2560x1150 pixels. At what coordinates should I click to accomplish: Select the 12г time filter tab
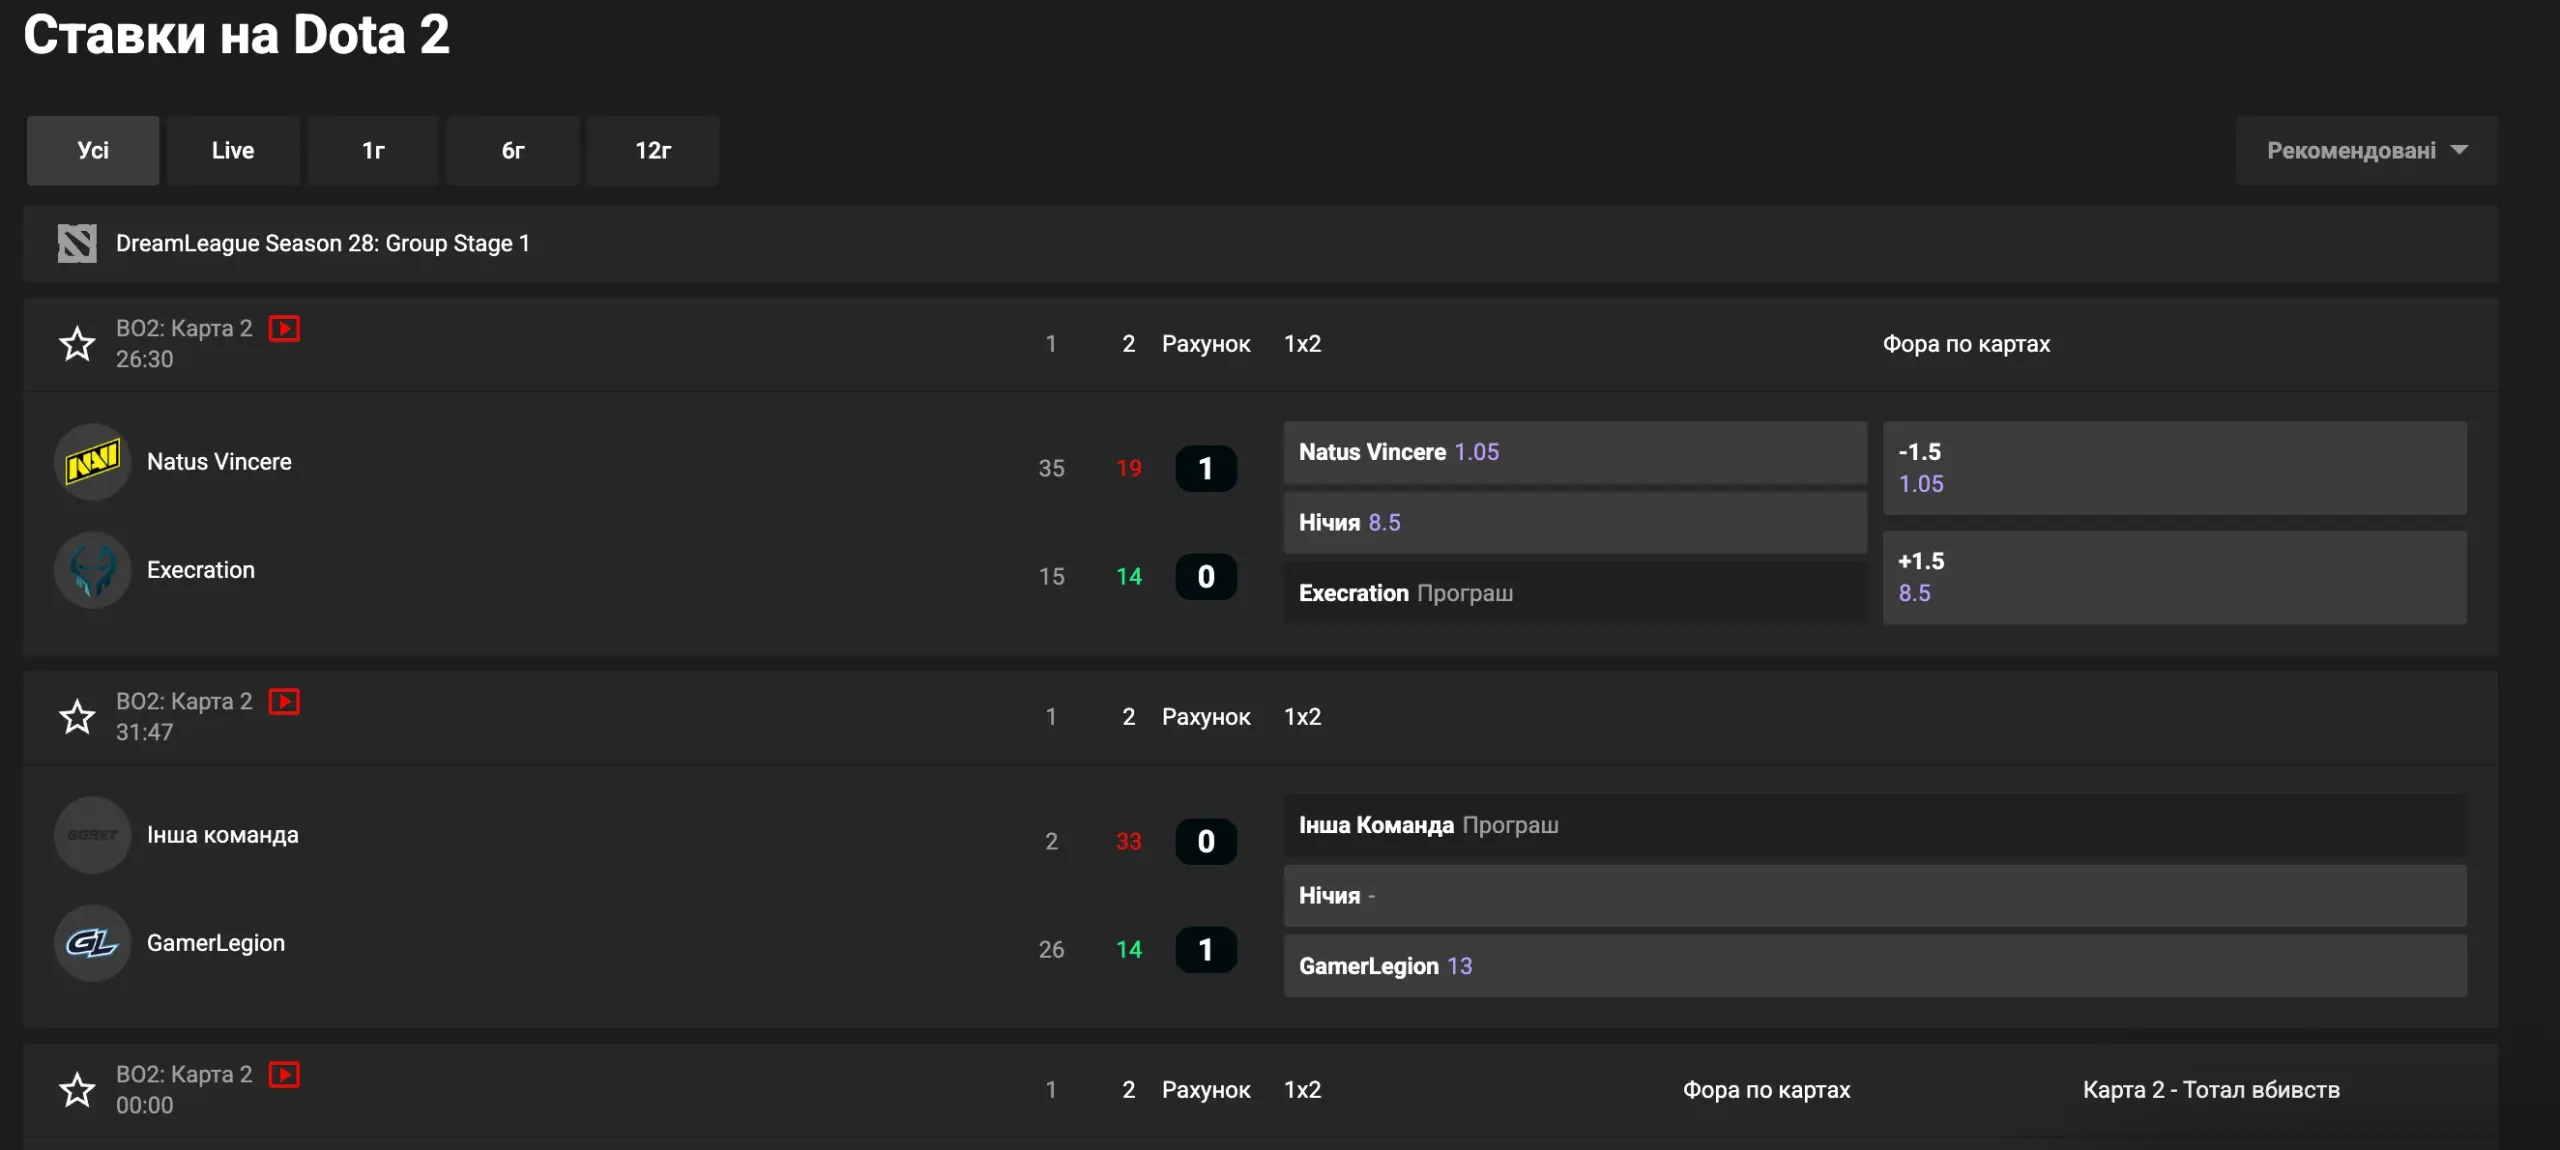coord(653,151)
